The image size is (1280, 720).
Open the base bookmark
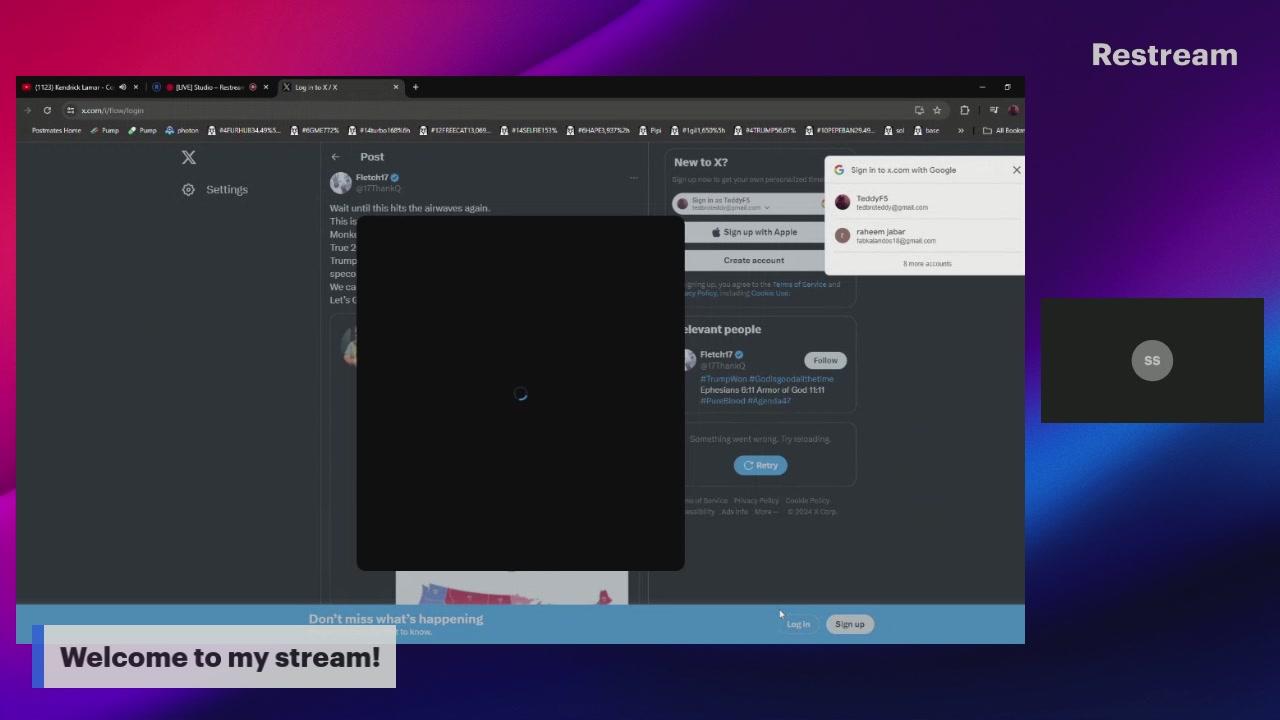click(927, 130)
